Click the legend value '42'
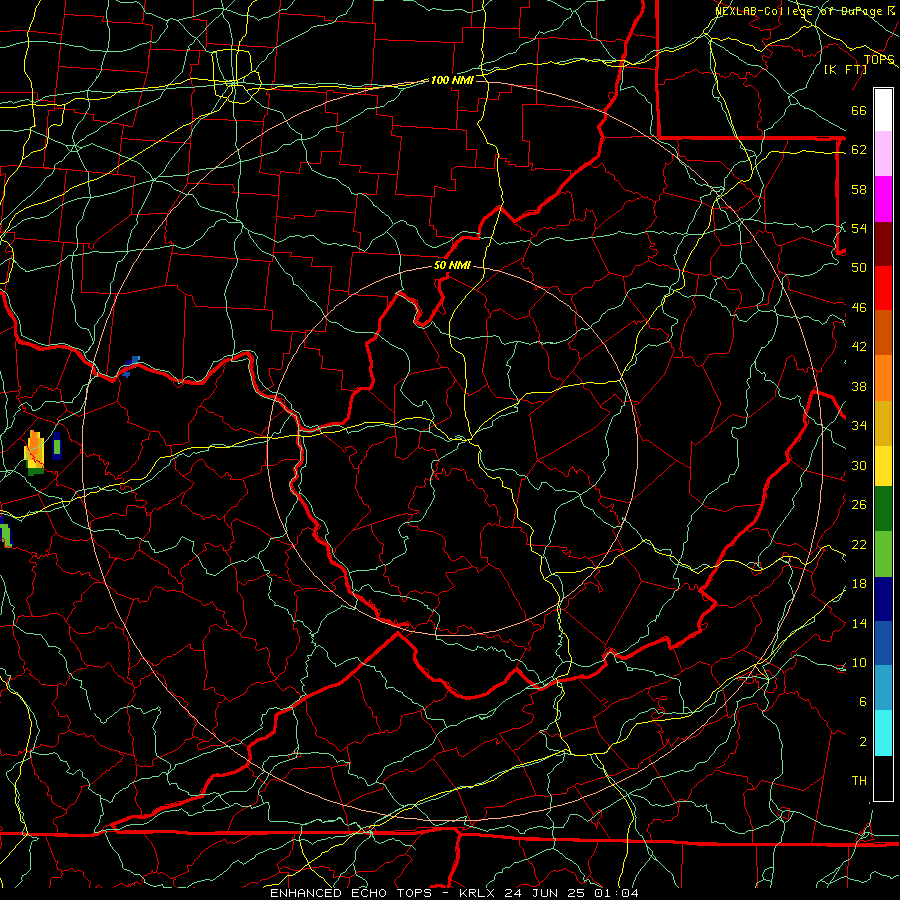Viewport: 900px width, 900px height. tap(859, 347)
